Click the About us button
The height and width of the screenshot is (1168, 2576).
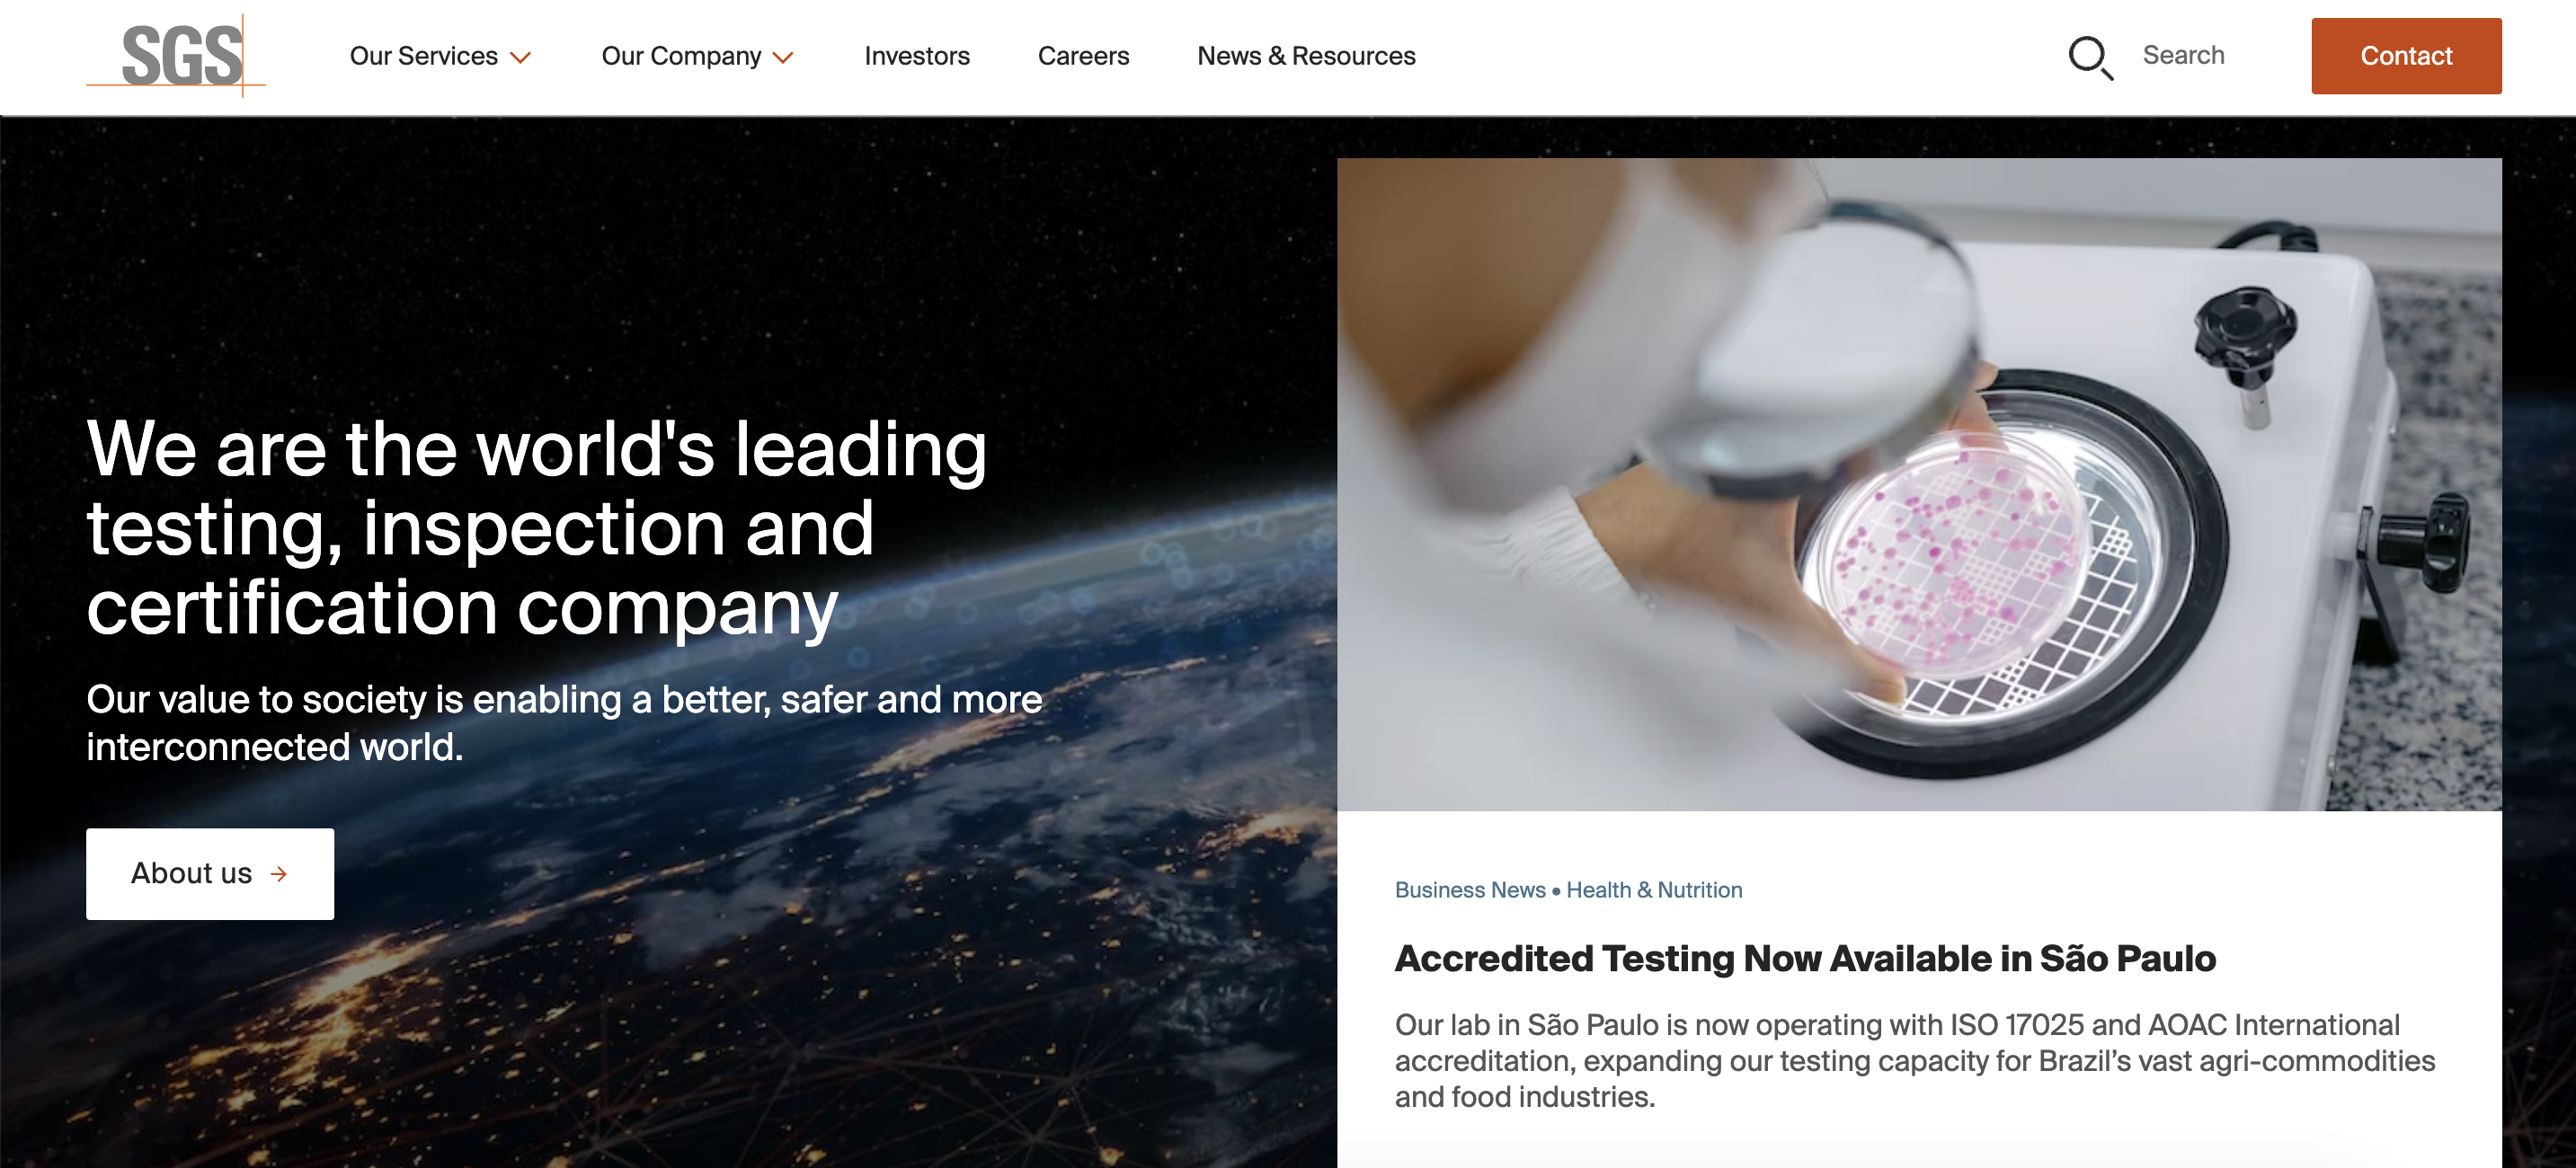point(210,874)
